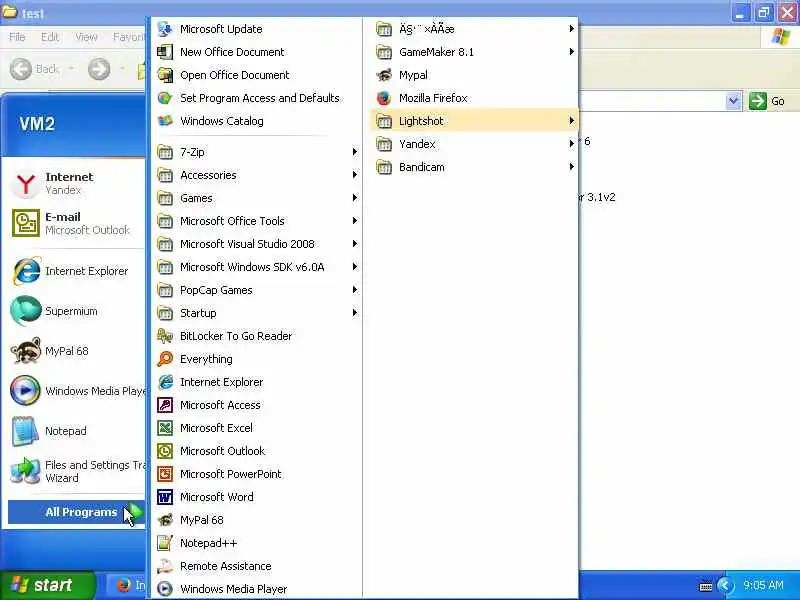Image resolution: width=800 pixels, height=600 pixels.
Task: Expand the Accessories folder
Action: click(257, 175)
